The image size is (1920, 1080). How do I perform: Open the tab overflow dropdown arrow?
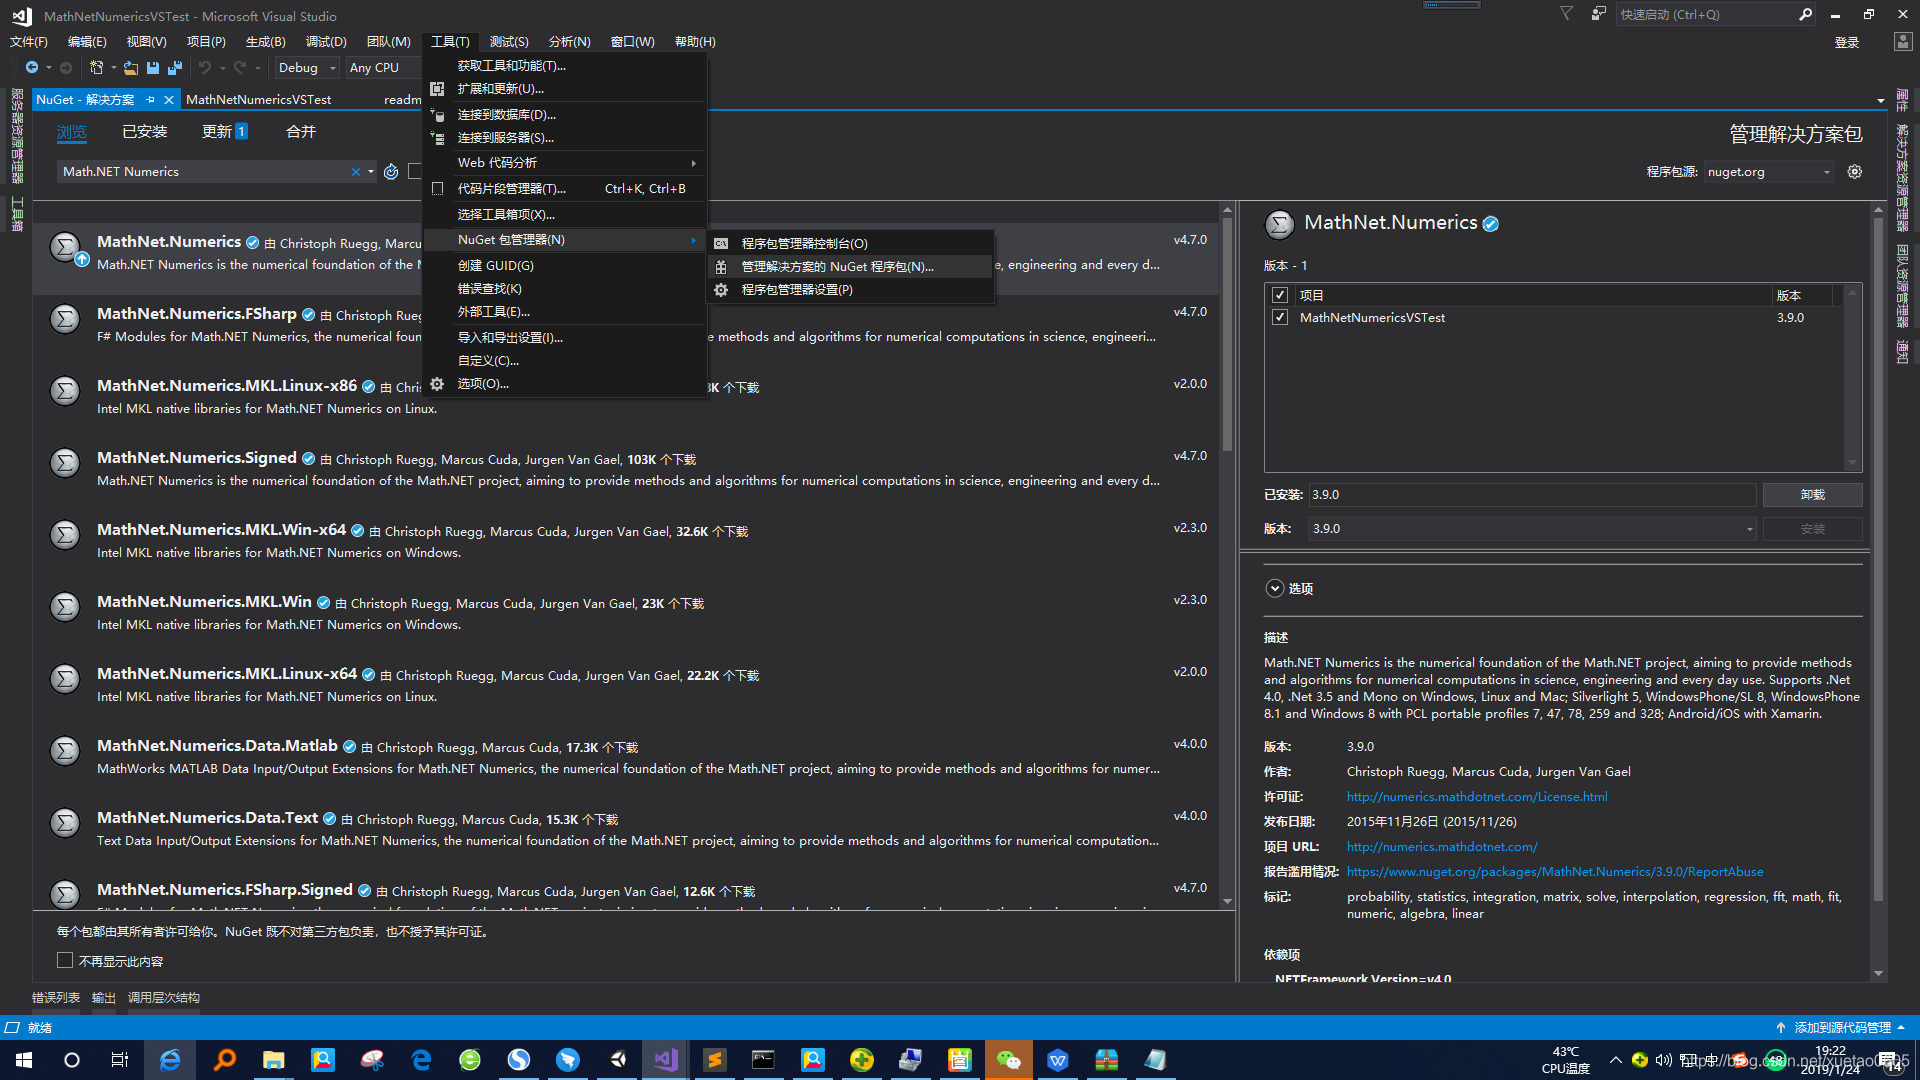pyautogui.click(x=1881, y=100)
